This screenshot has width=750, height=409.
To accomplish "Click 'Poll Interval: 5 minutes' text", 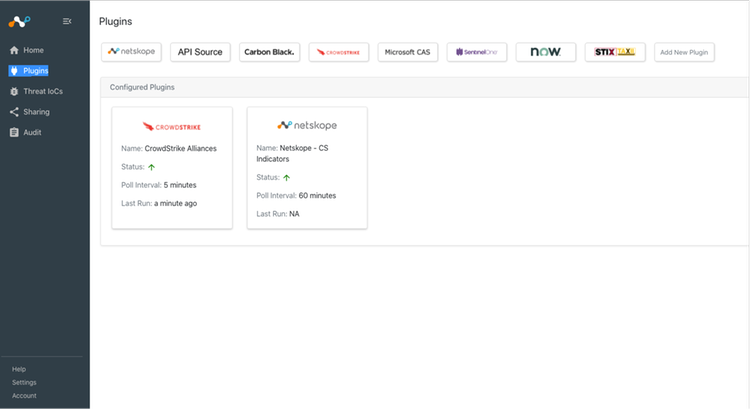I will pyautogui.click(x=159, y=185).
